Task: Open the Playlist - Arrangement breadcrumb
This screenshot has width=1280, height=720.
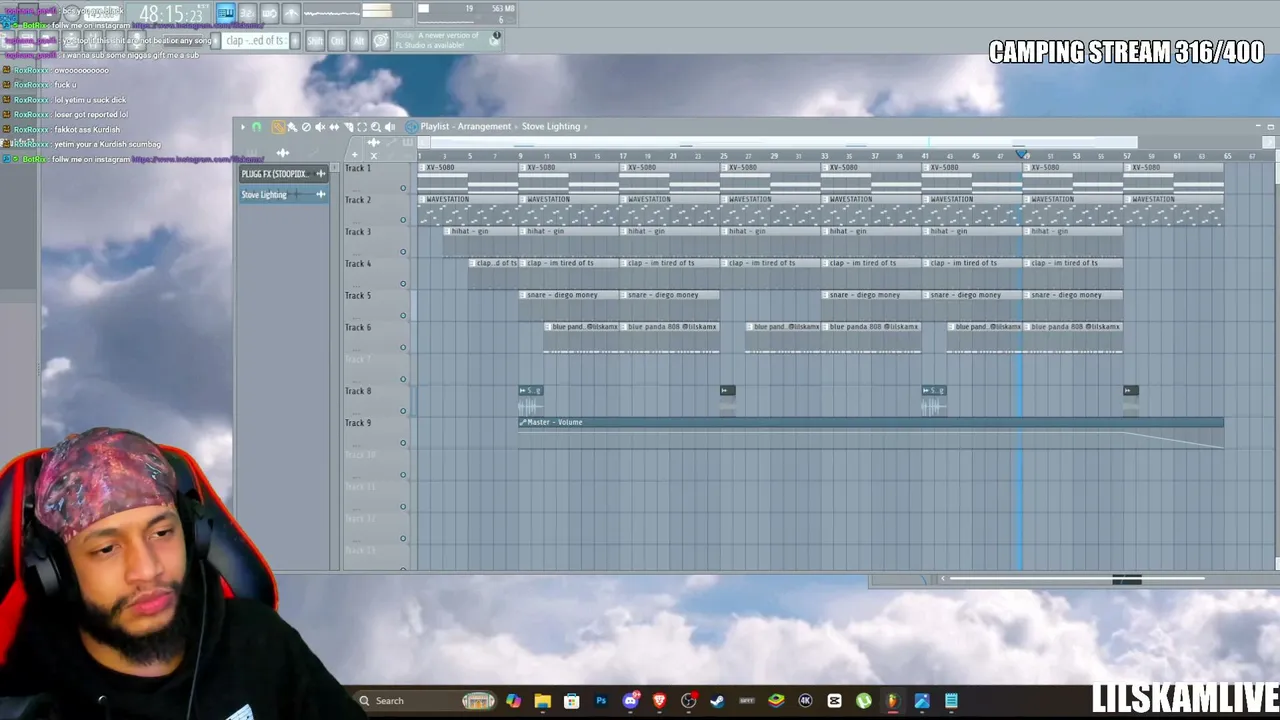Action: [466, 127]
